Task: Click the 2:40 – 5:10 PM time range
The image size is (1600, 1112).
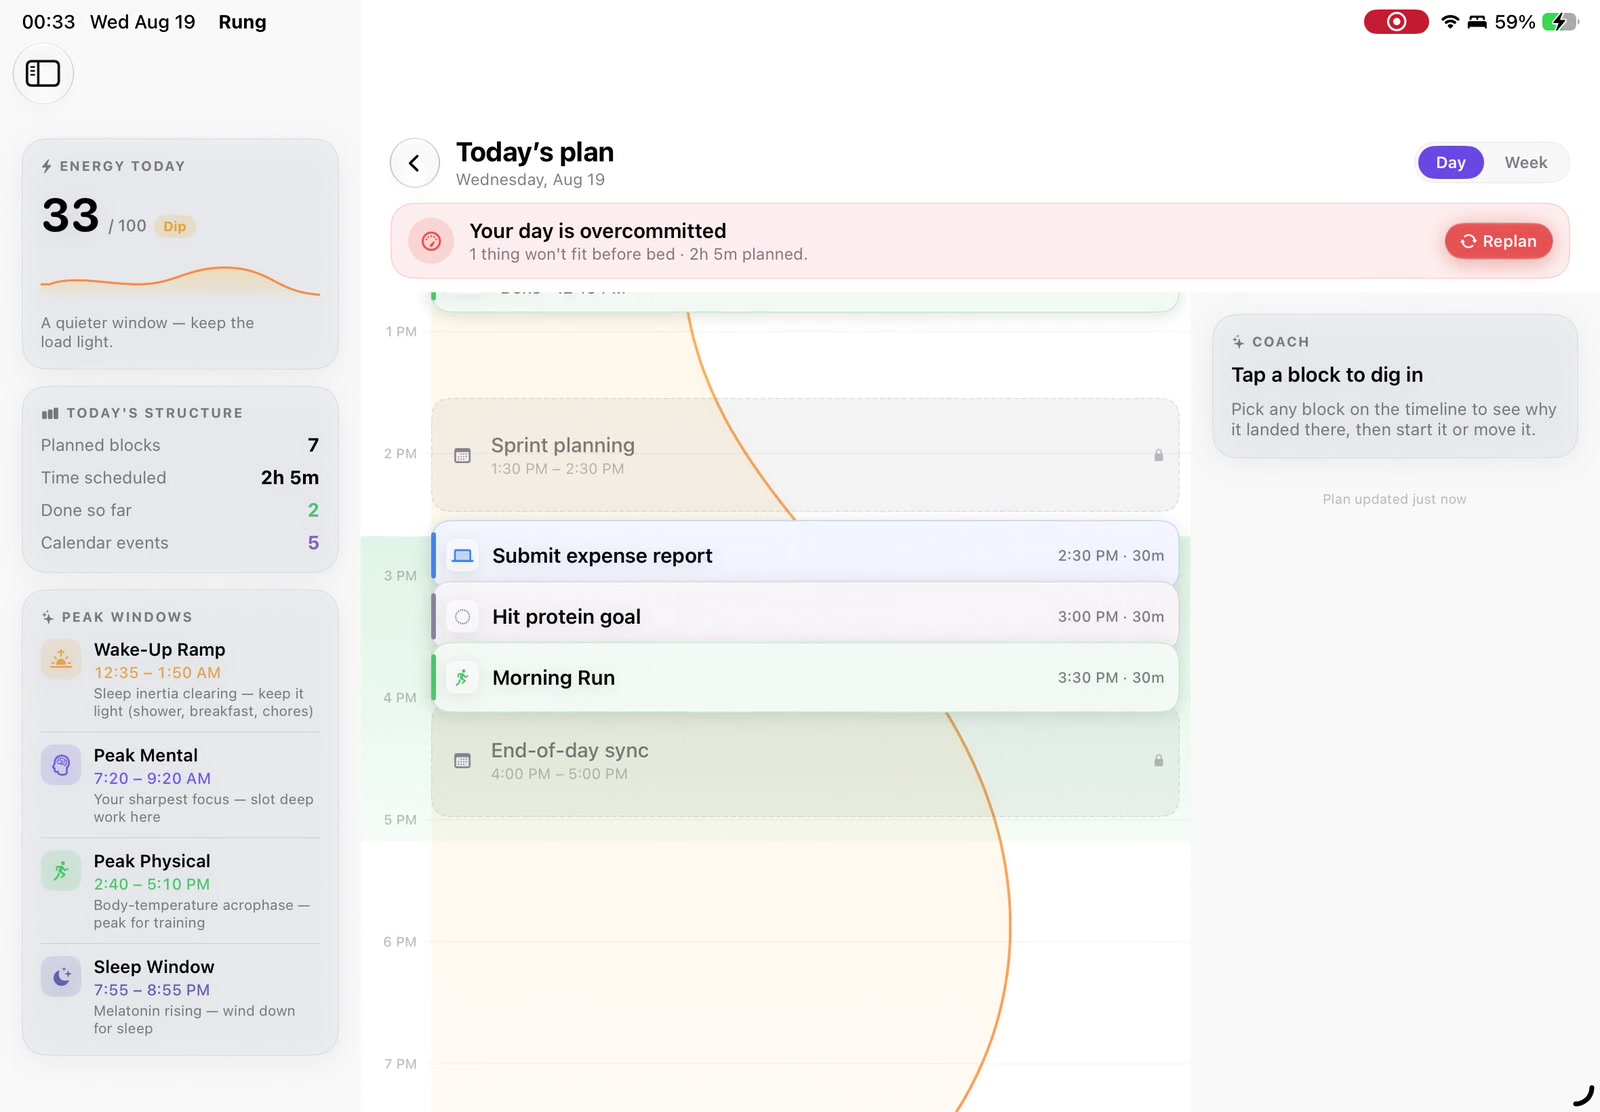Action: point(152,885)
